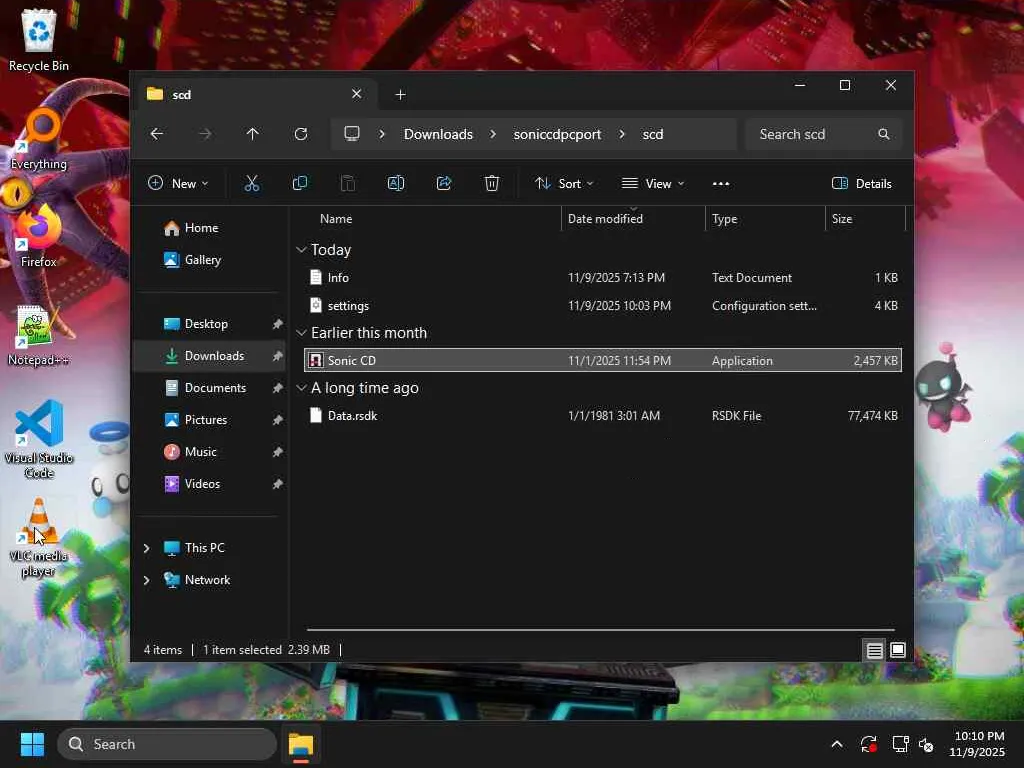This screenshot has width=1024, height=768.
Task: Open the New dropdown menu
Action: point(178,184)
